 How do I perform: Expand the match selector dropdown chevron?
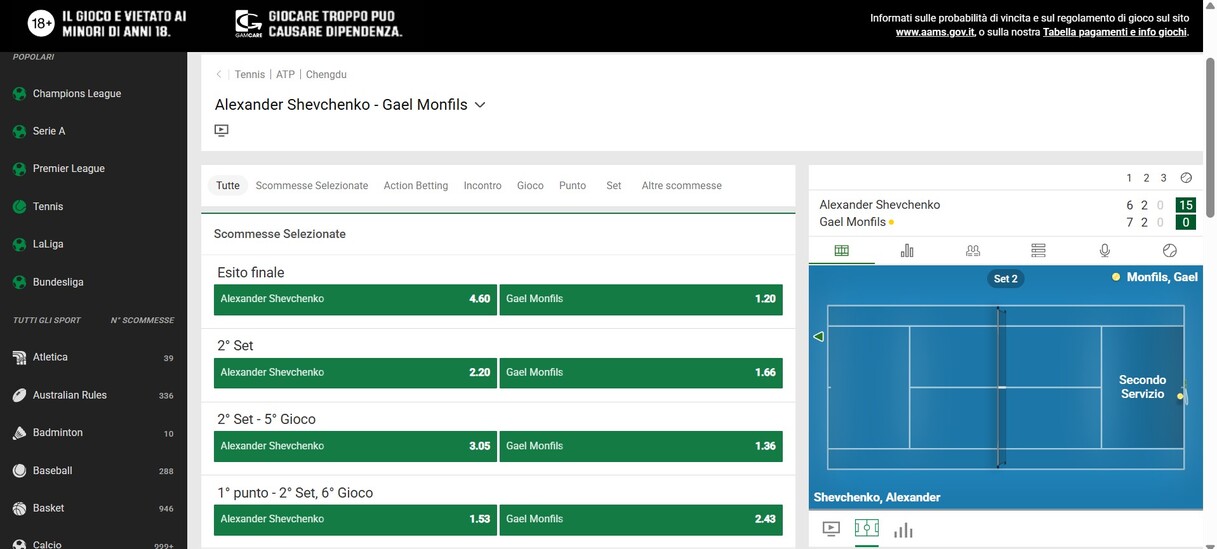[480, 105]
